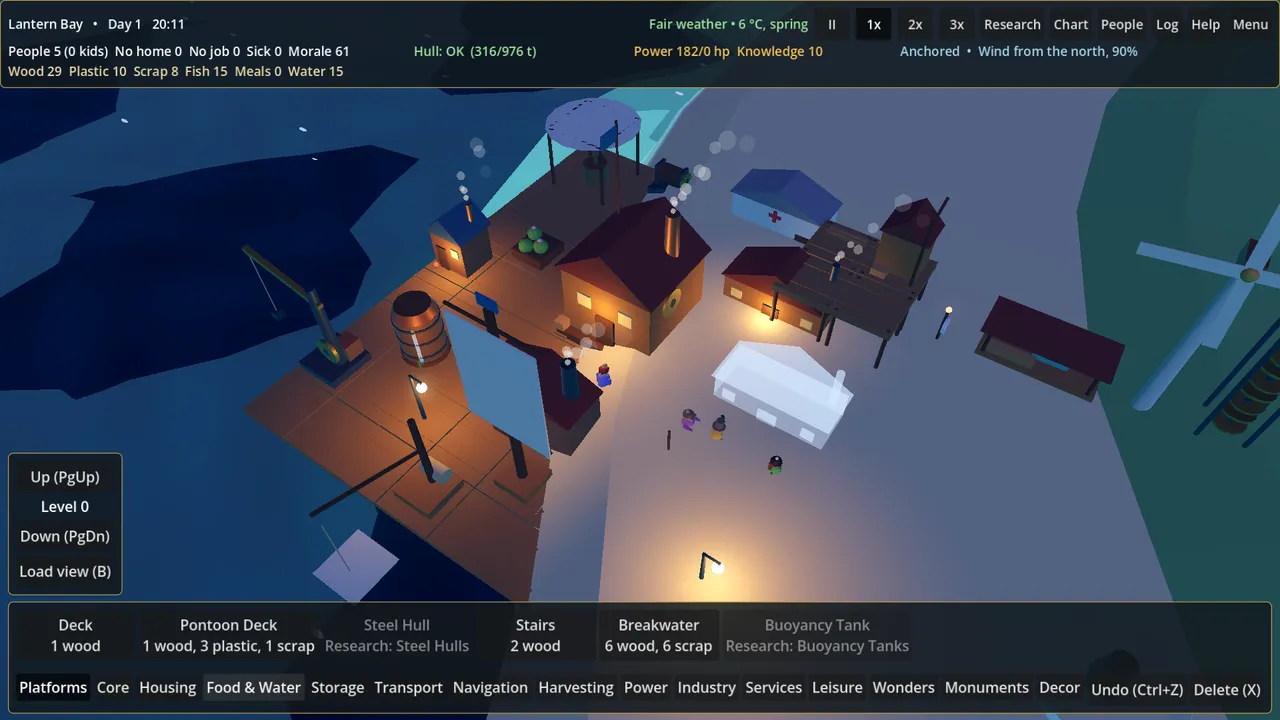This screenshot has width=1280, height=720.
Task: Activate the Delete (X) tool
Action: pyautogui.click(x=1227, y=689)
